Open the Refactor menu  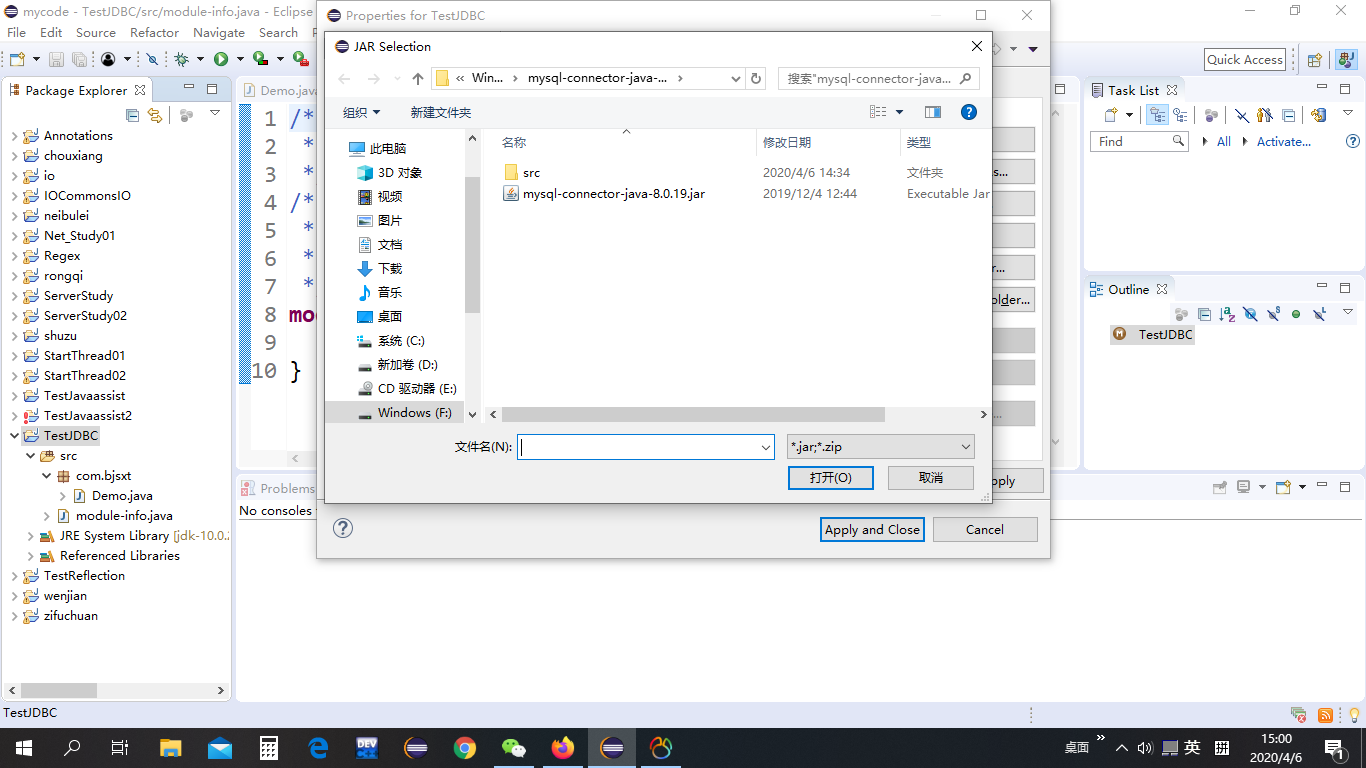[155, 32]
